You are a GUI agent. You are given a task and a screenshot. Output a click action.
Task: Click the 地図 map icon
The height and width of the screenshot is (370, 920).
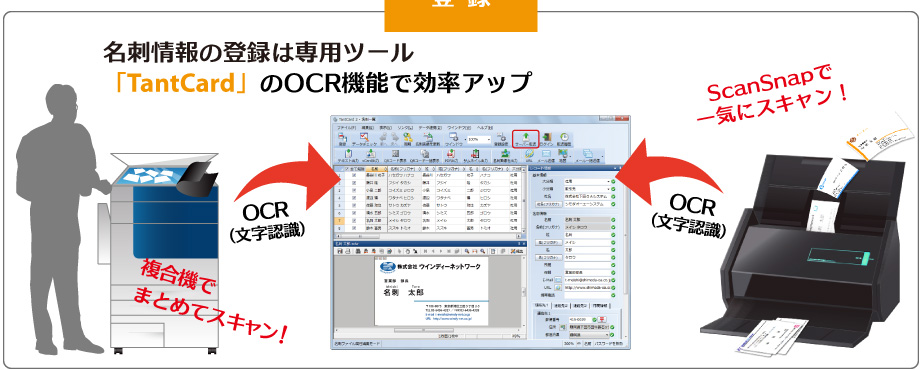tap(563, 155)
